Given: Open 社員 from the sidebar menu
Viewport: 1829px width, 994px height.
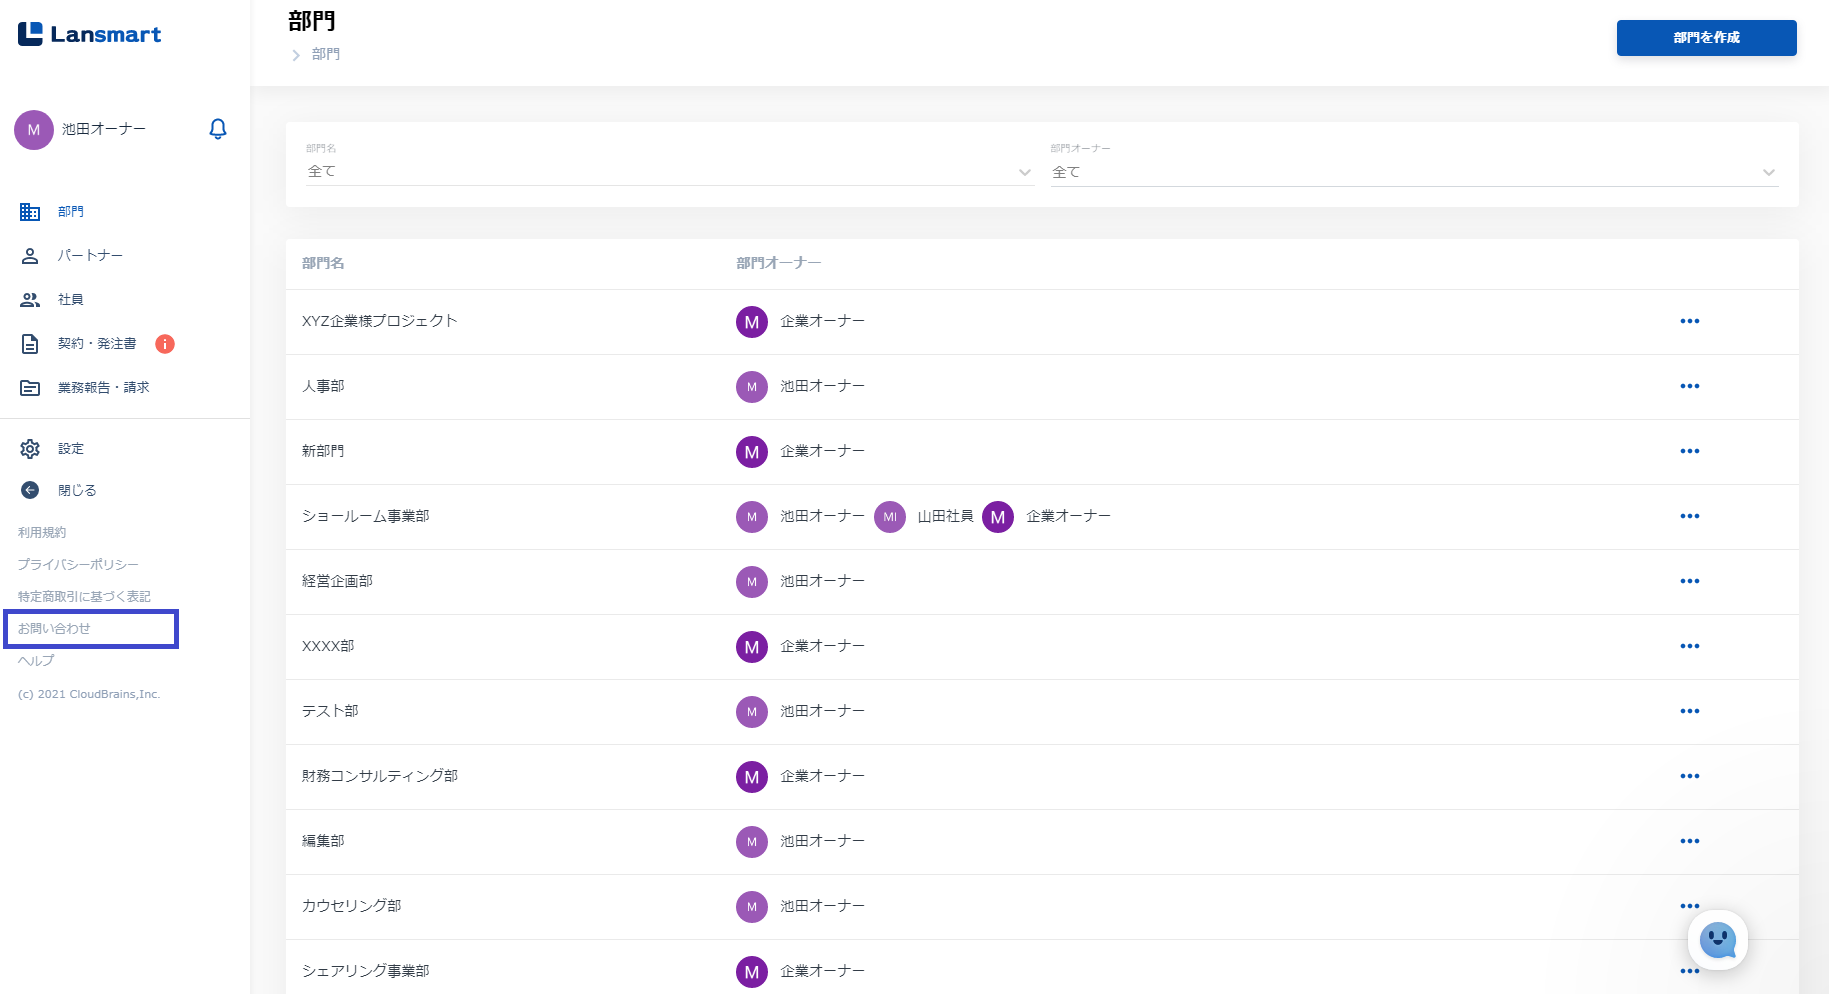Looking at the screenshot, I should (70, 300).
